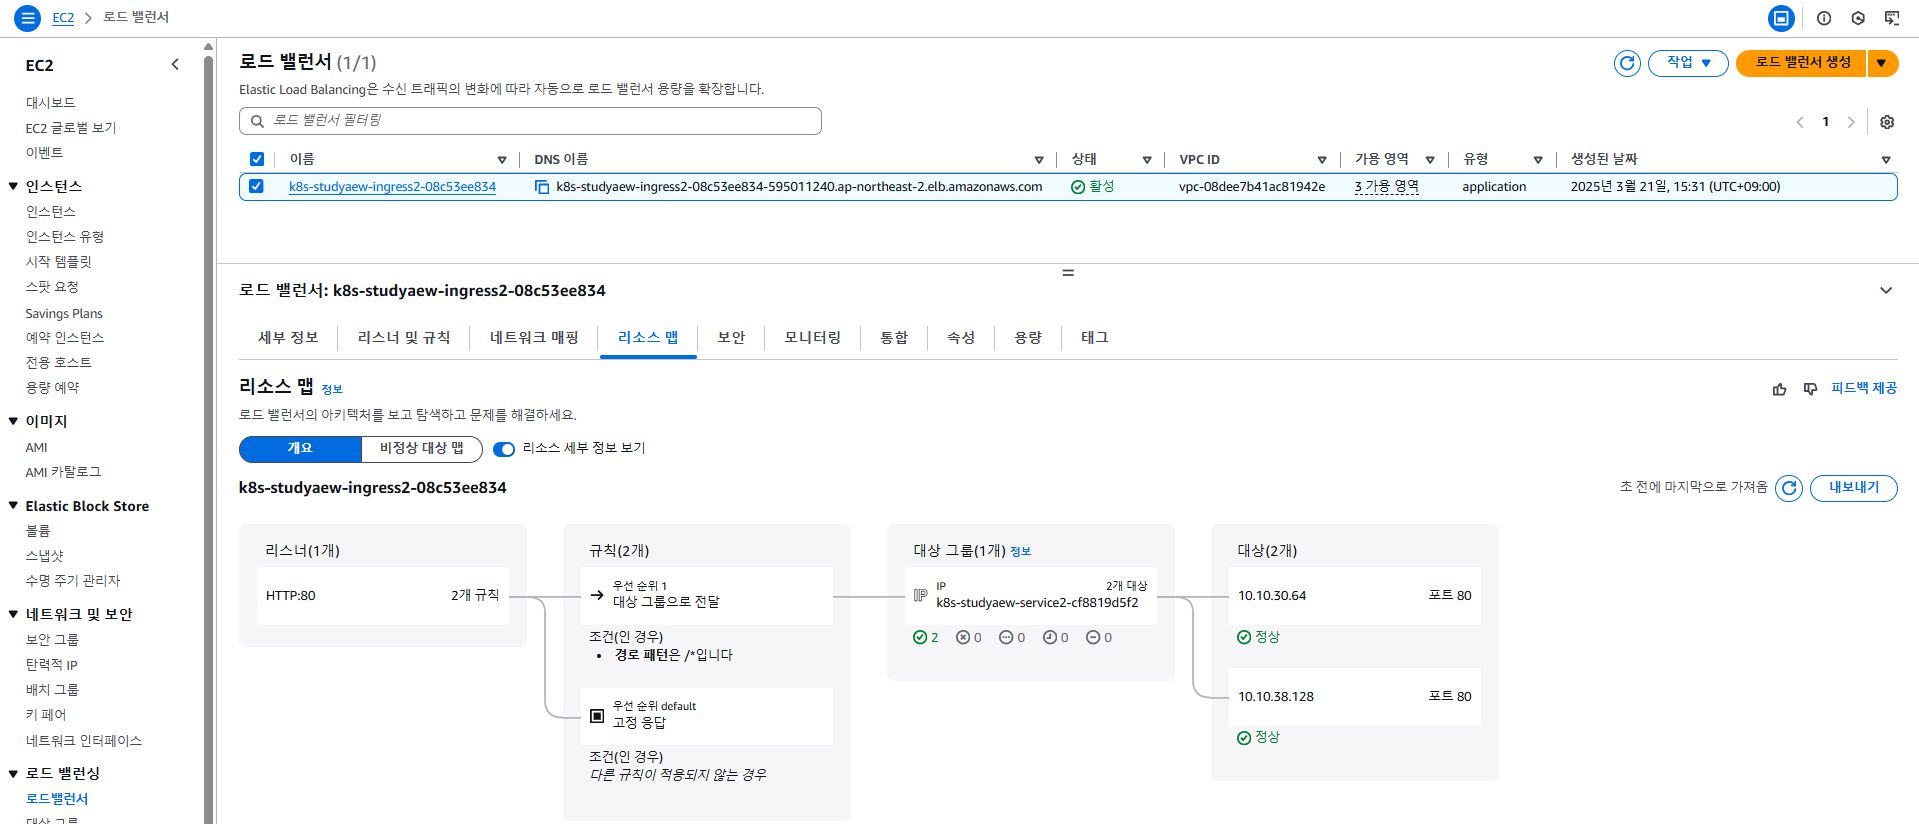Viewport: 1919px width, 824px height.
Task: Click the fixed response icon on default rule
Action: (x=597, y=716)
